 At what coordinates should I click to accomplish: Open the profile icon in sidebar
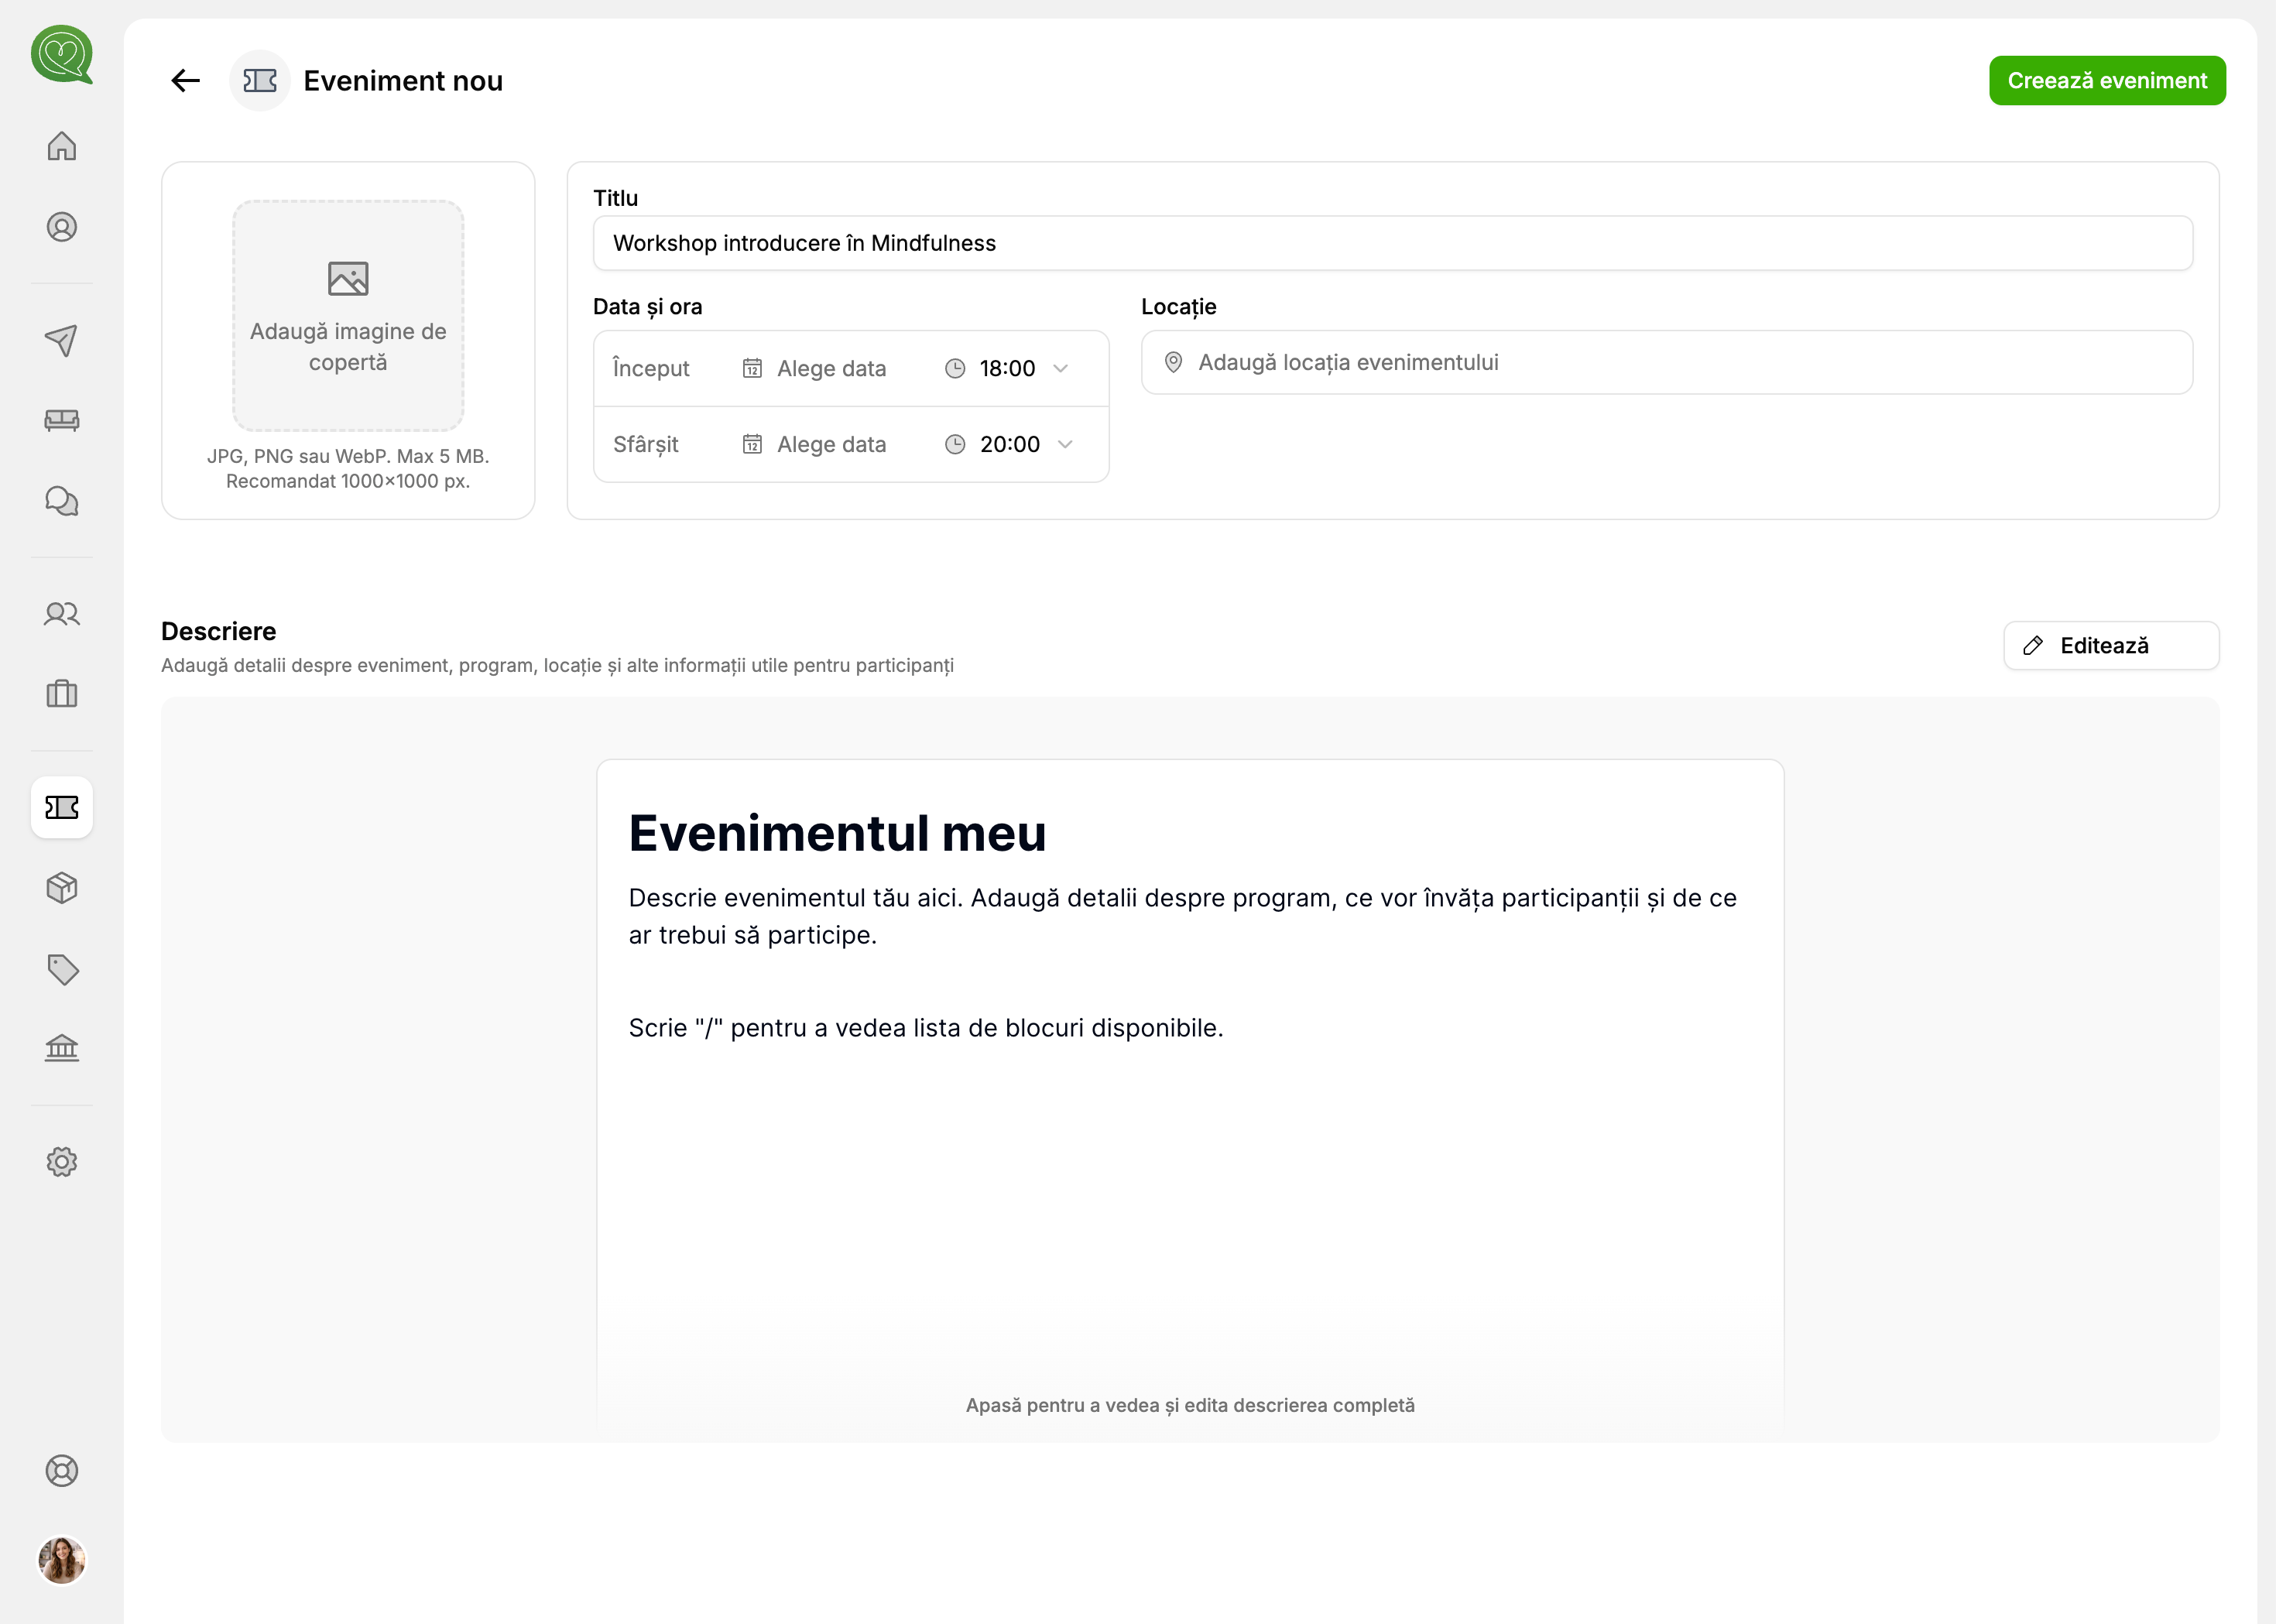(62, 228)
